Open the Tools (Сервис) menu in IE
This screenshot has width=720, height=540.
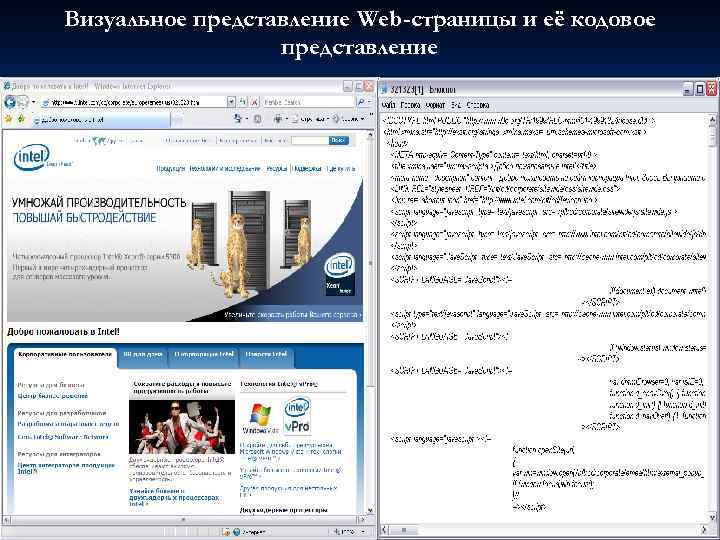pyautogui.click(x=348, y=119)
